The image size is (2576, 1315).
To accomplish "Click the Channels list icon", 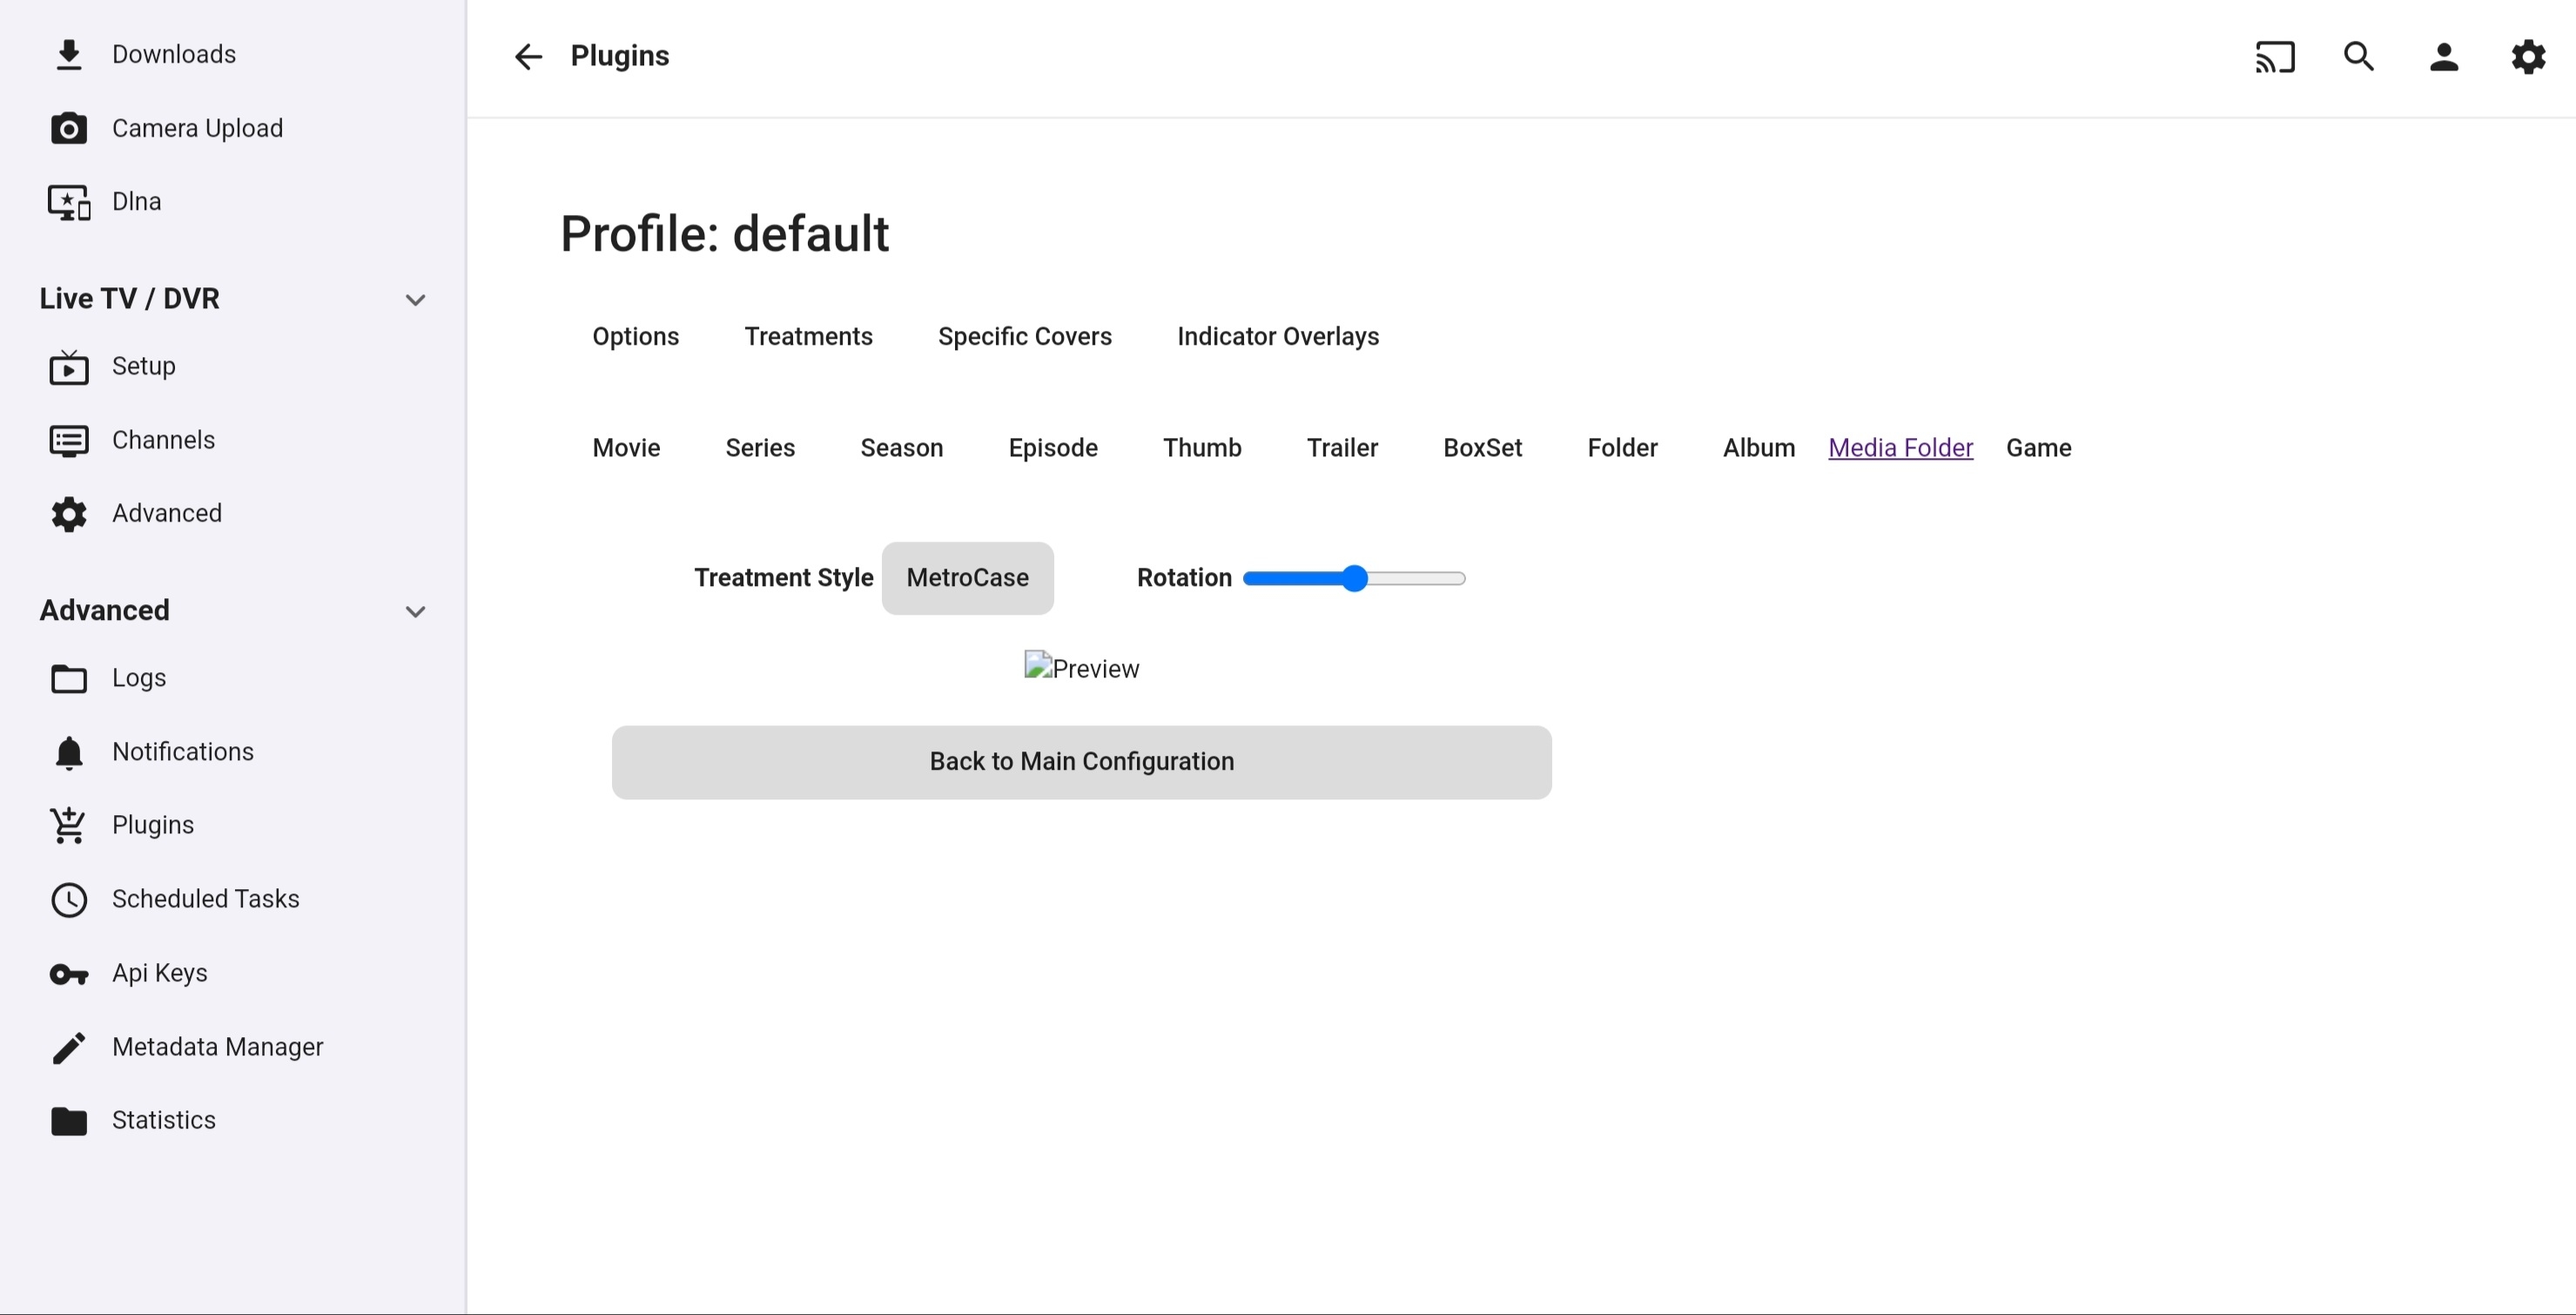I will (x=68, y=441).
